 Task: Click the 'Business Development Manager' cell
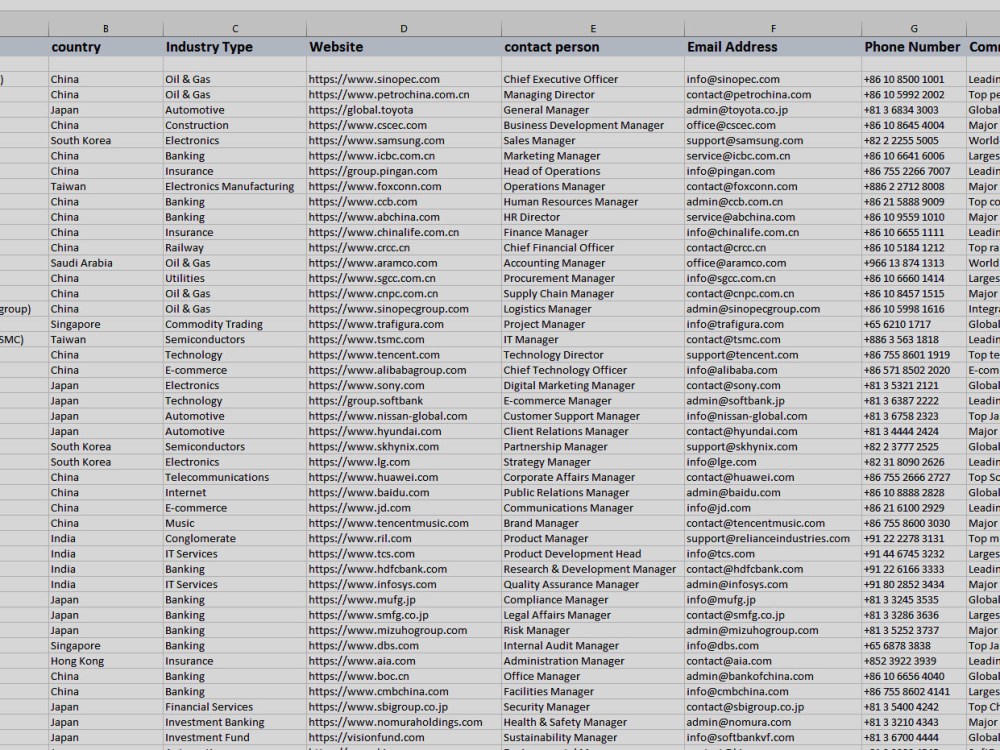point(593,125)
